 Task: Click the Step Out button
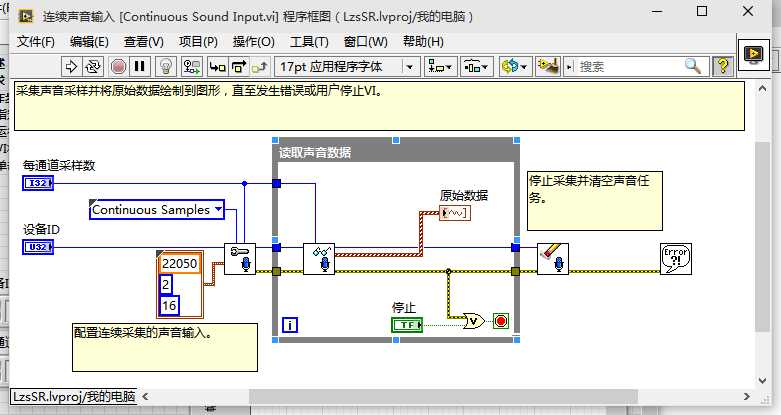260,66
